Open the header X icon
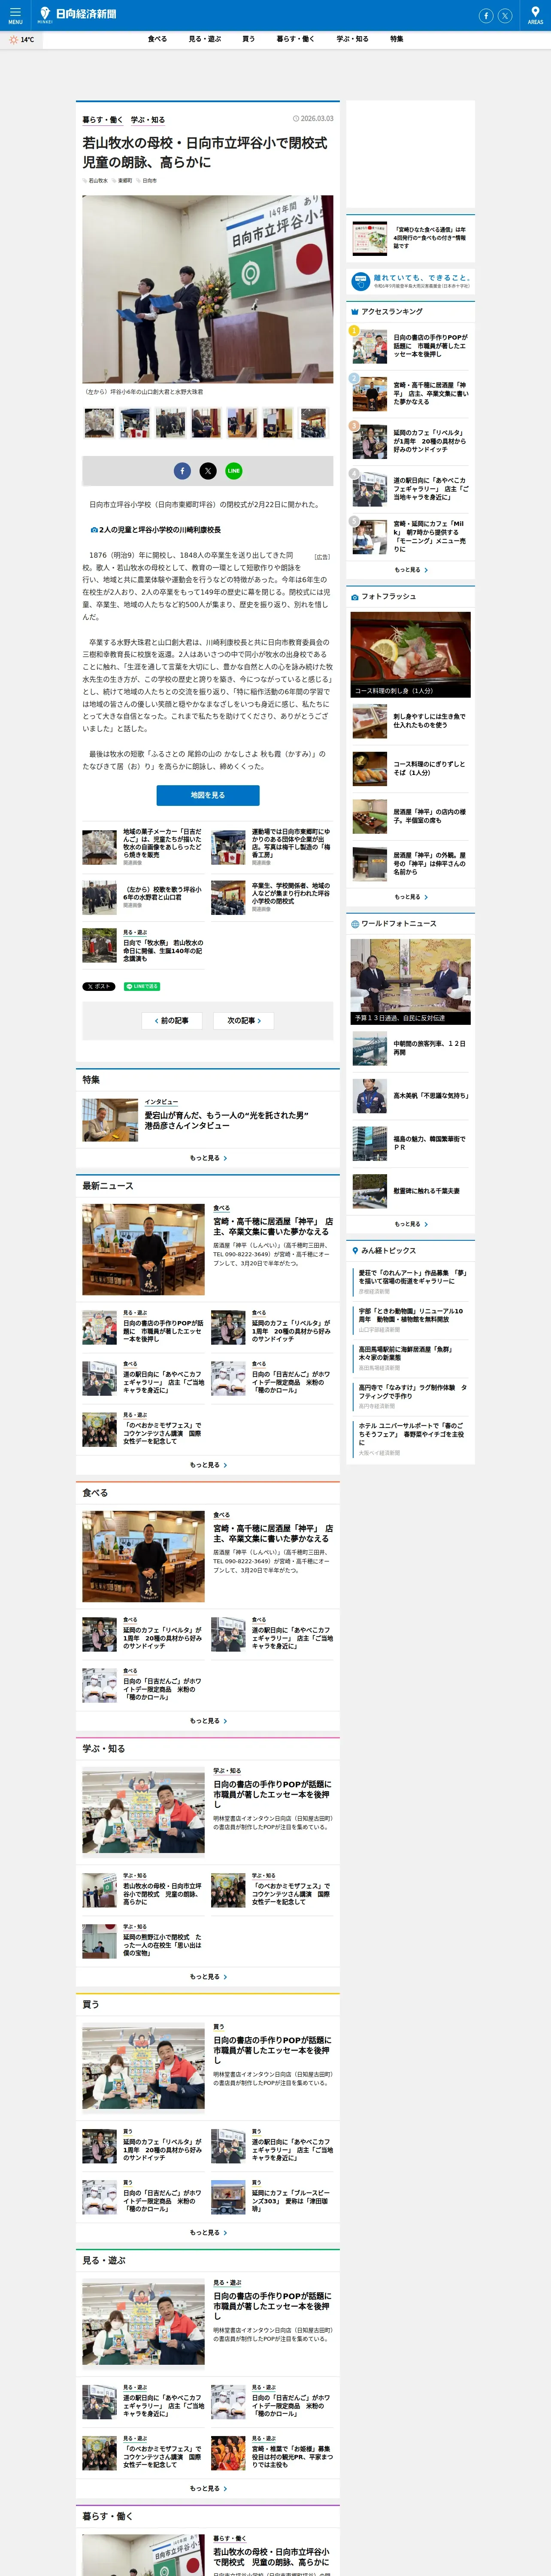The image size is (551, 2576). pyautogui.click(x=505, y=15)
